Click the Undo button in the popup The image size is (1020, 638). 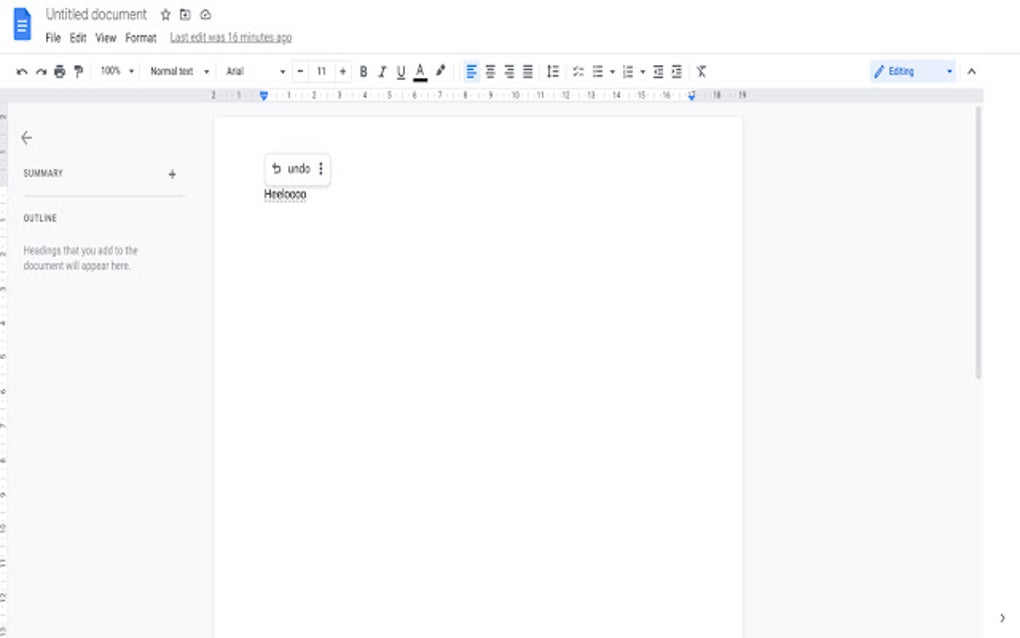pyautogui.click(x=291, y=168)
